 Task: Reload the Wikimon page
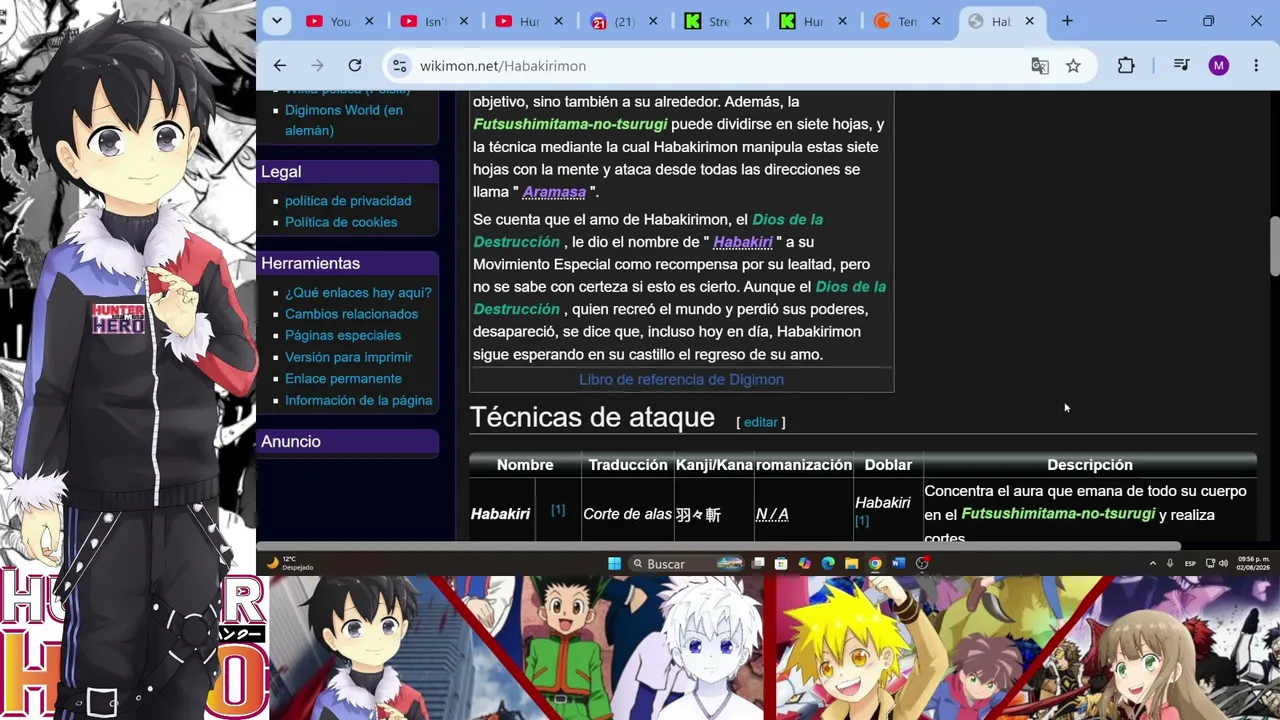(355, 66)
